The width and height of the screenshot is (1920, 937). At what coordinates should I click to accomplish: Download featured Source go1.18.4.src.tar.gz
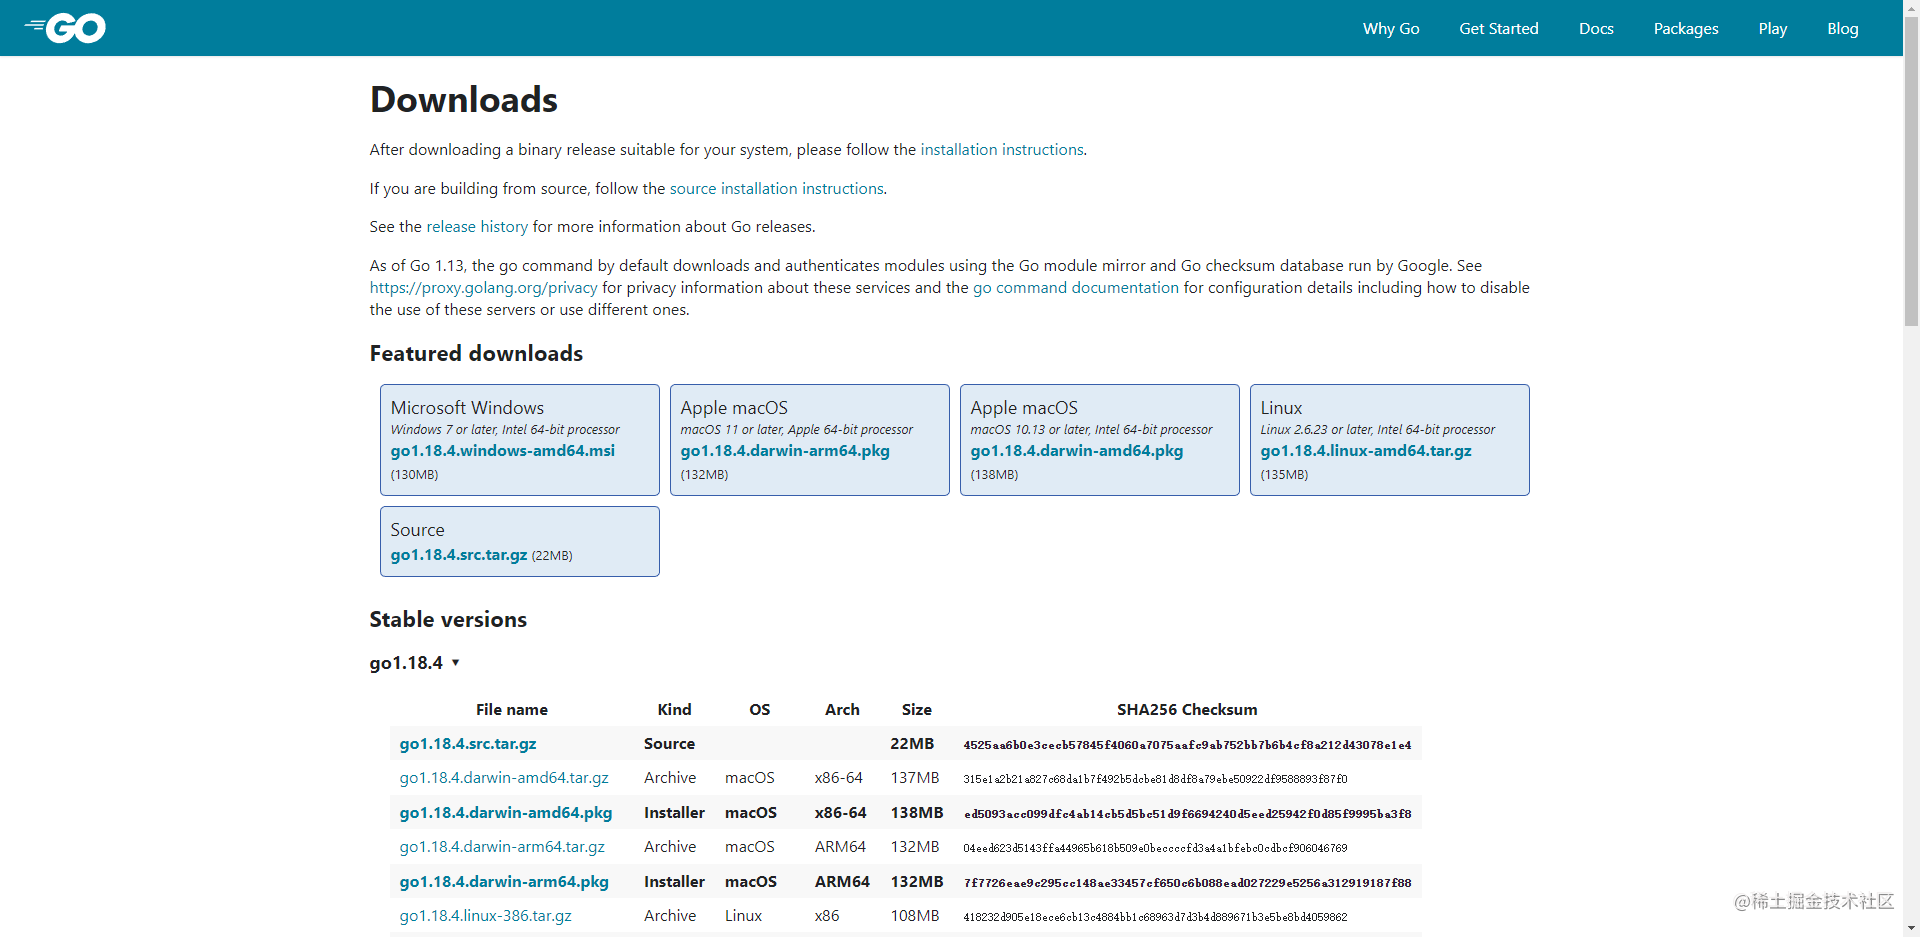(459, 555)
